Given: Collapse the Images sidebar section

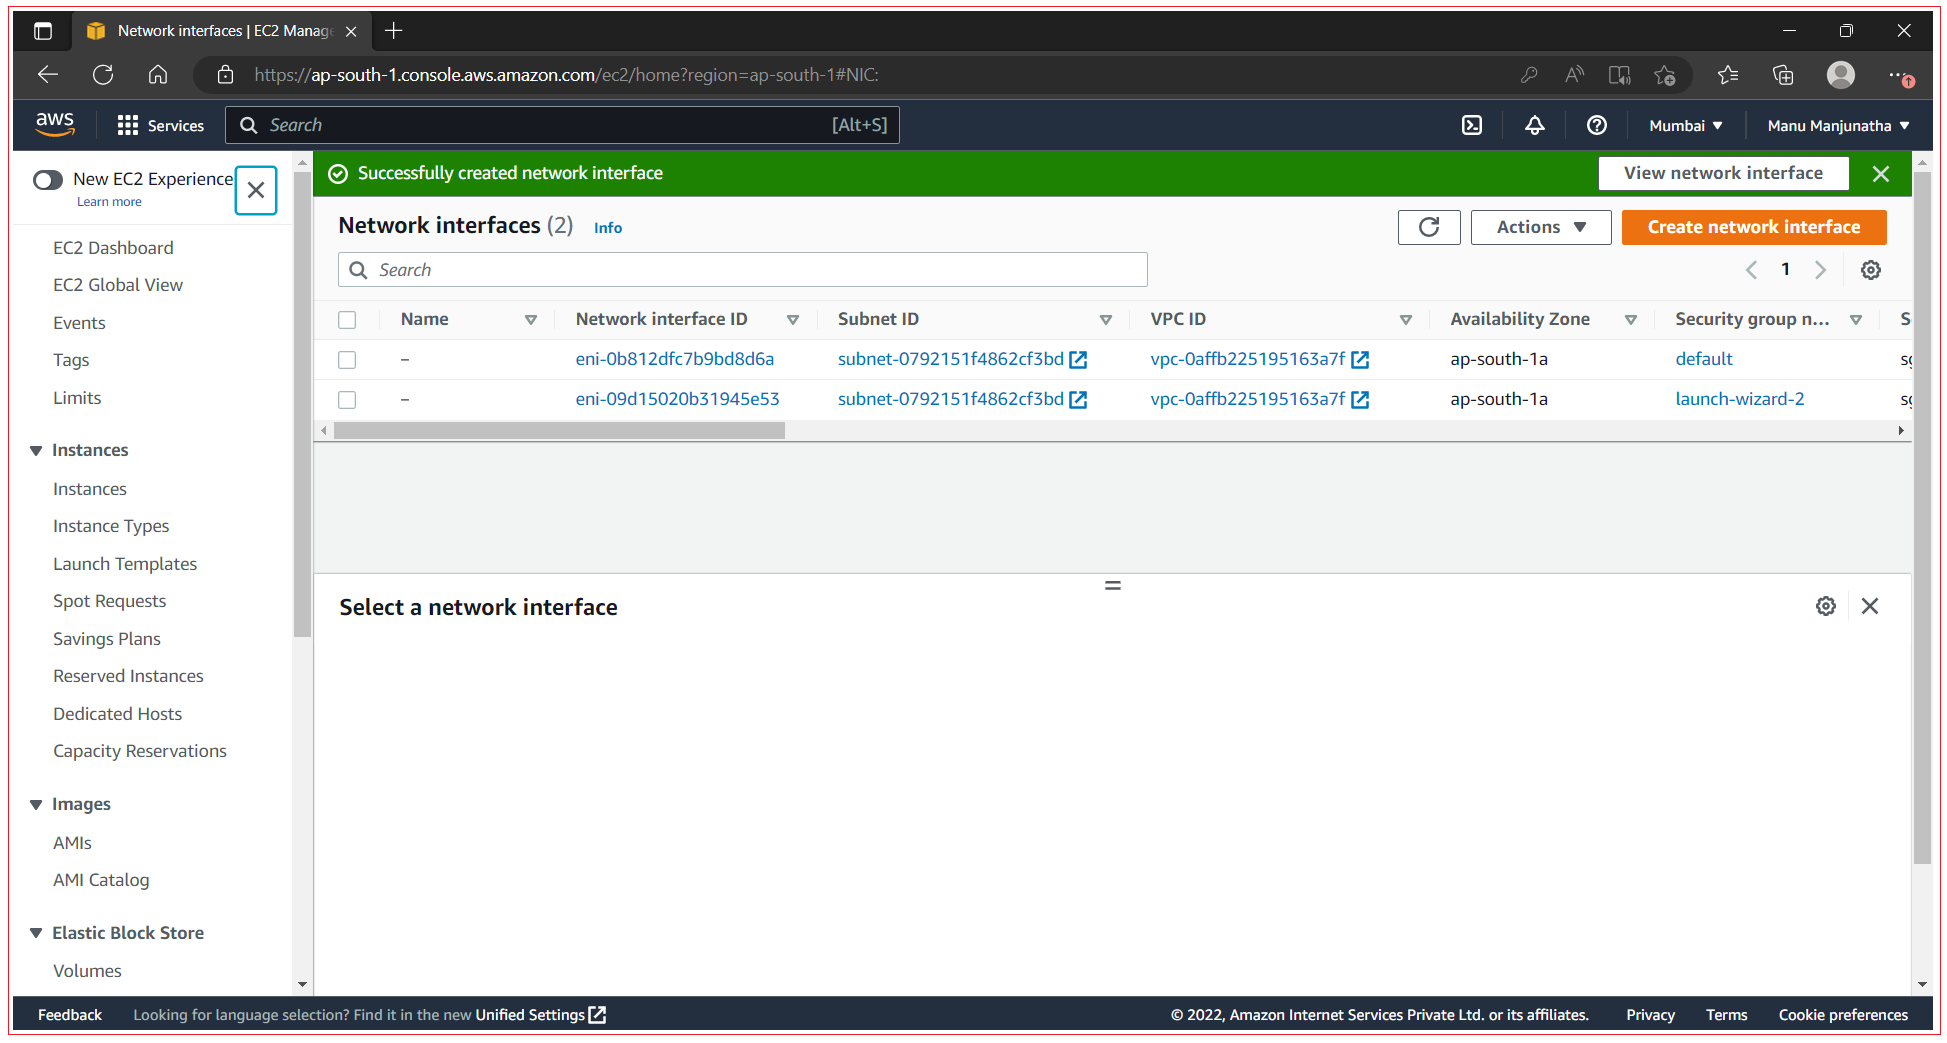Looking at the screenshot, I should click(36, 805).
